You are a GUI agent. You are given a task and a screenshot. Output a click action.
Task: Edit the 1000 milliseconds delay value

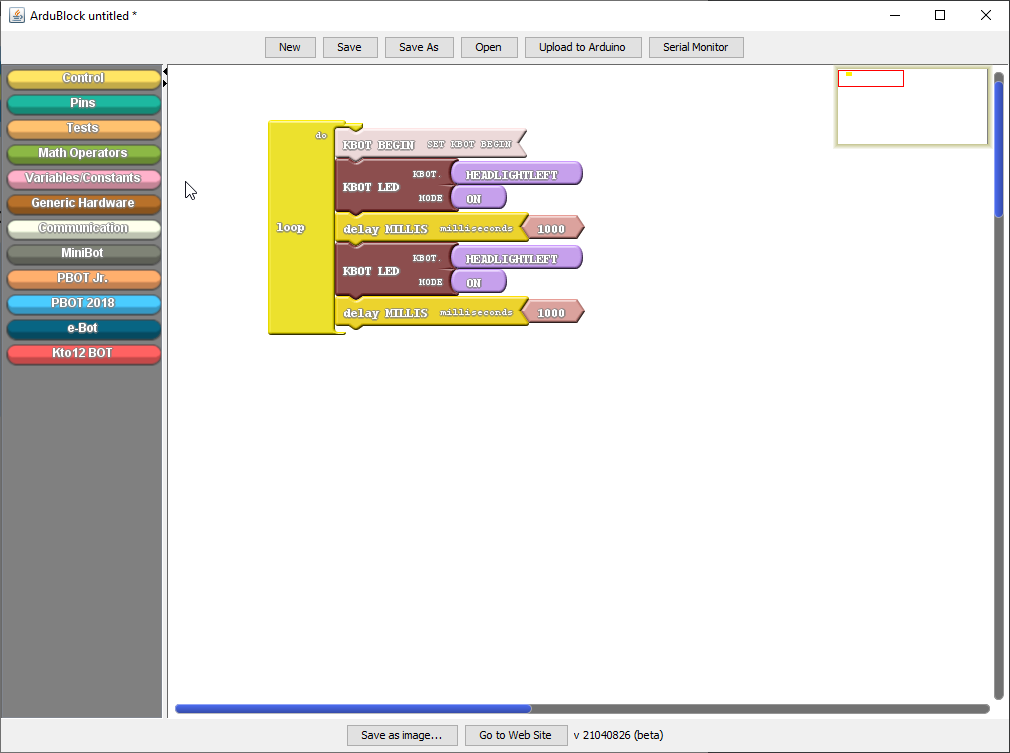coord(552,228)
